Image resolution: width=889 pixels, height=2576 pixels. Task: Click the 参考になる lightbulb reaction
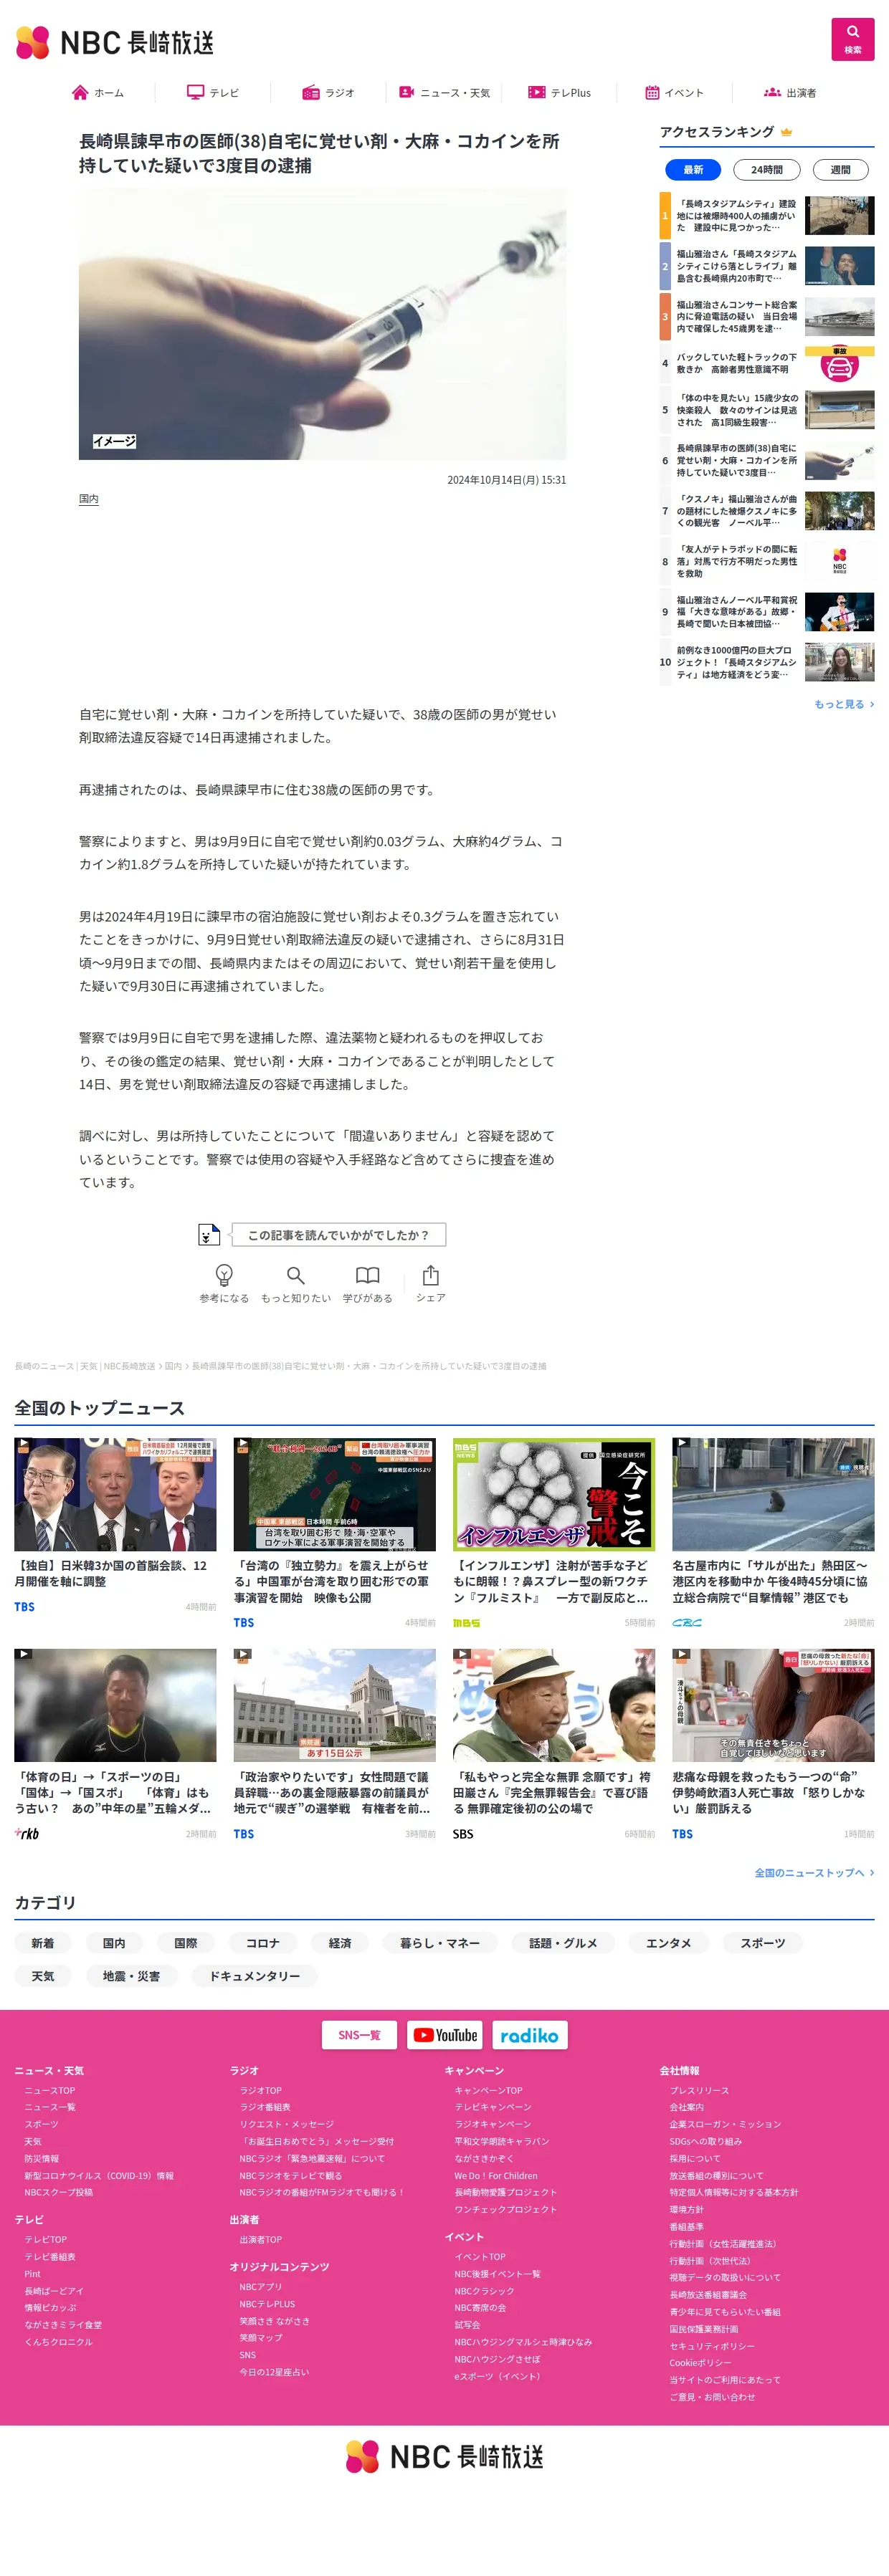(x=224, y=1283)
